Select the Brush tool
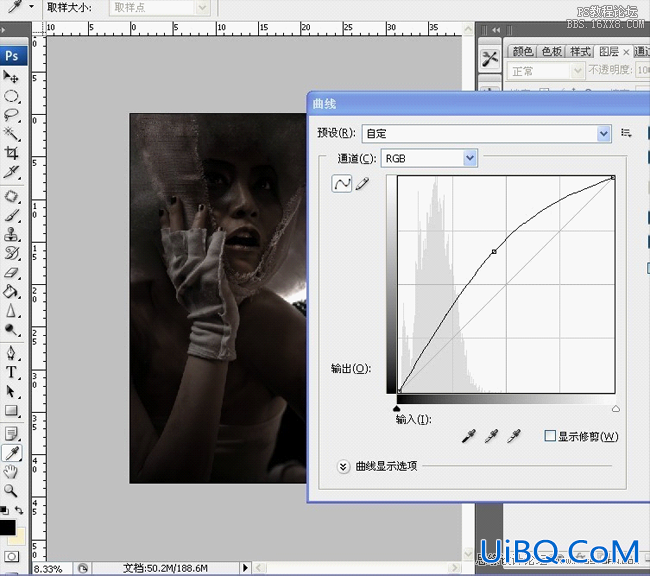 (11, 215)
